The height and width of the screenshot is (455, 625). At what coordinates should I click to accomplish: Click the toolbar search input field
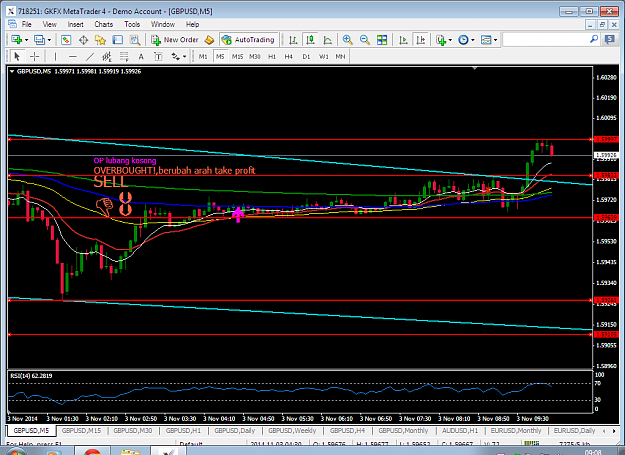pyautogui.click(x=545, y=40)
